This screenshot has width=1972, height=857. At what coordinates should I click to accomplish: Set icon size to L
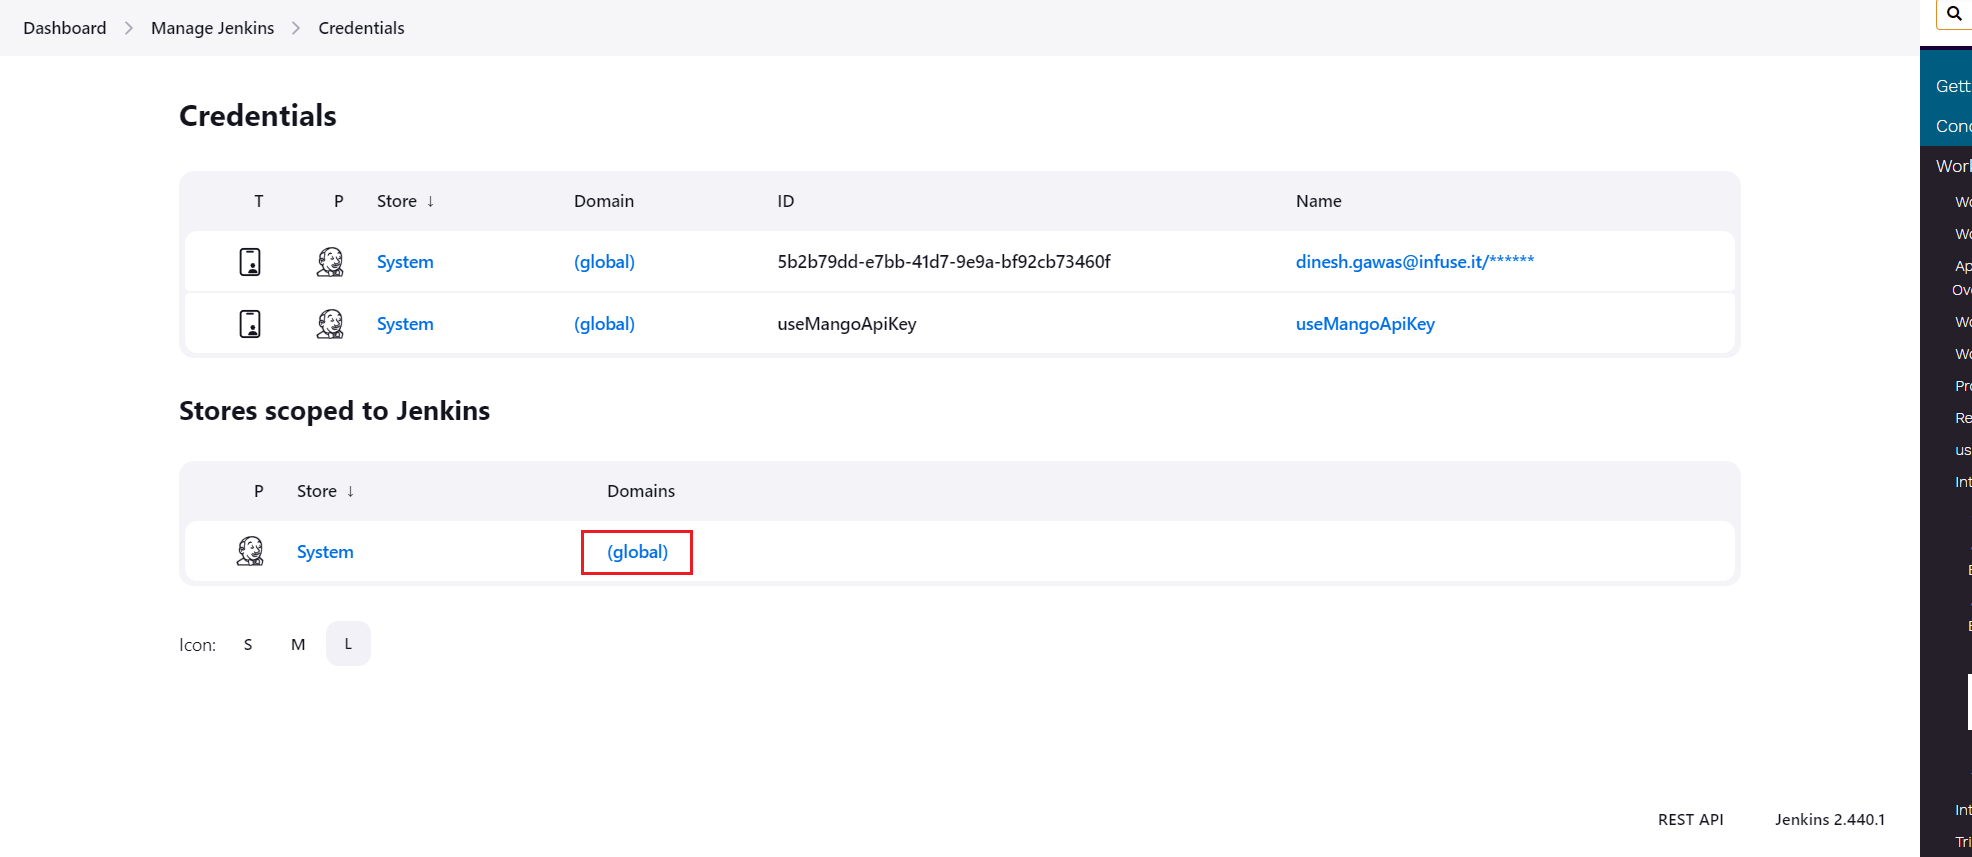point(348,644)
